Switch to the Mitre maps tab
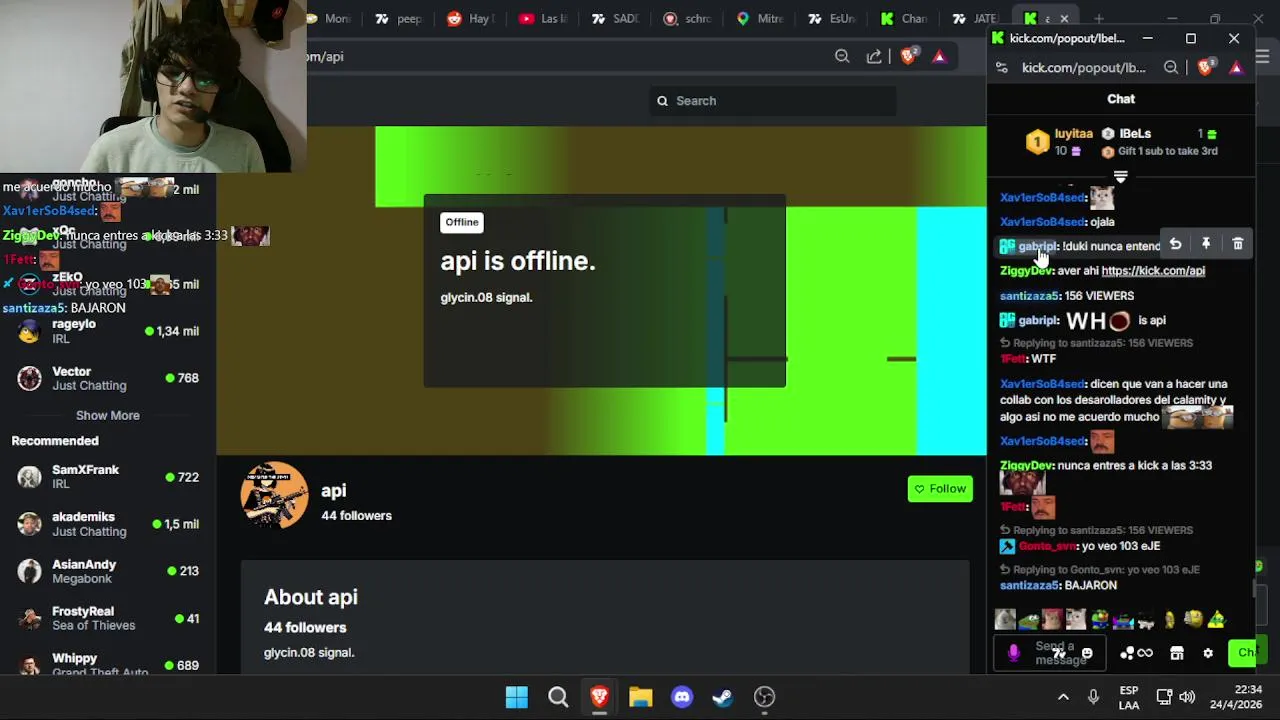 (760, 18)
